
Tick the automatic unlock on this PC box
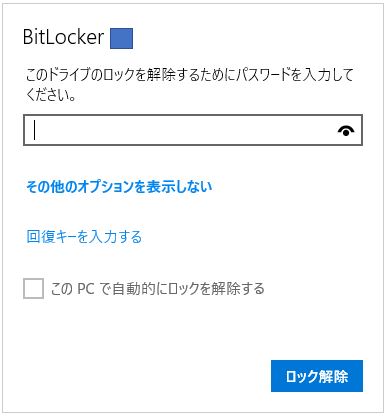pos(33,288)
